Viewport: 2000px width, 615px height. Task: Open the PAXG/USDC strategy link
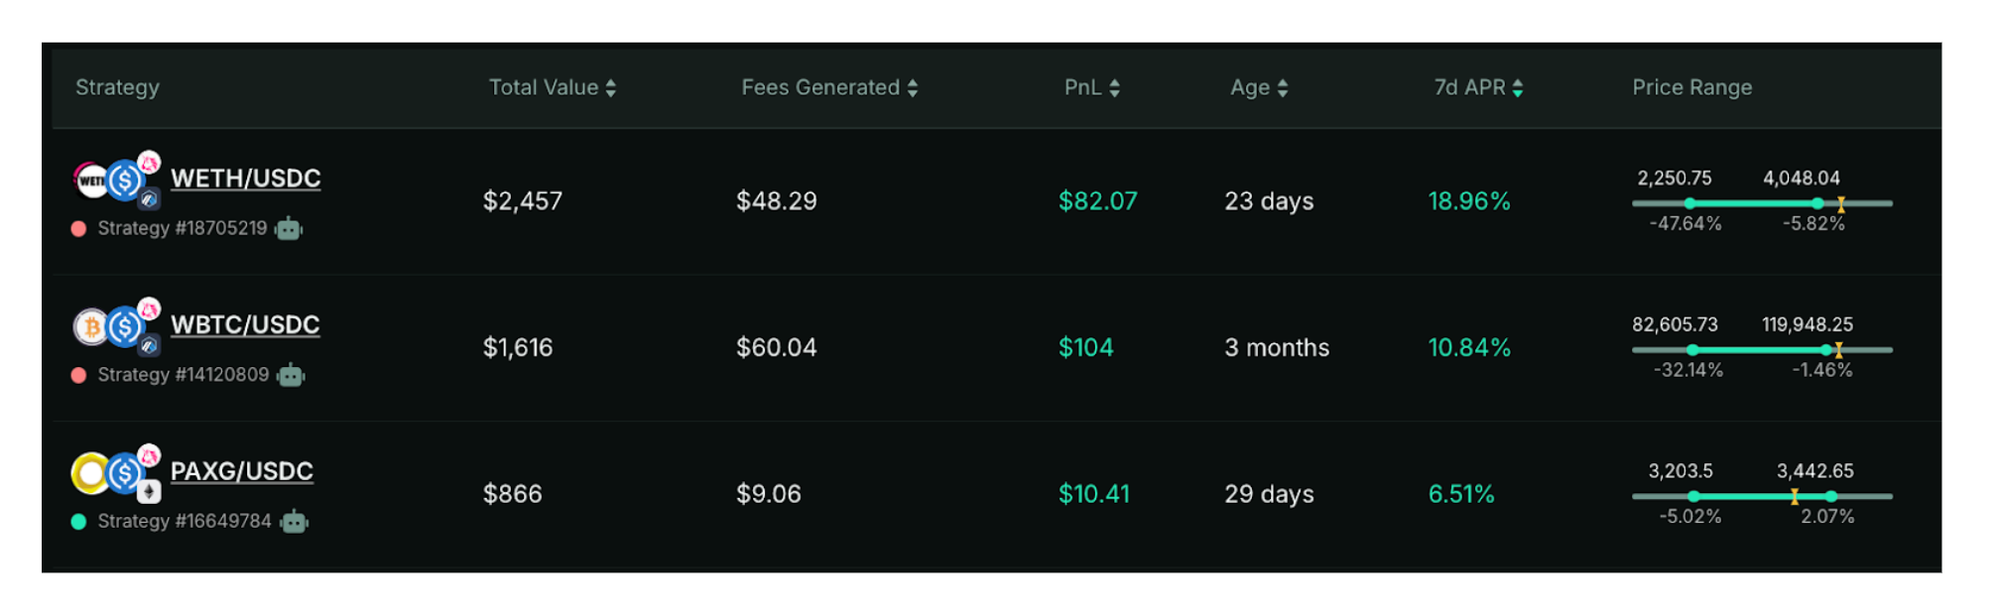241,471
